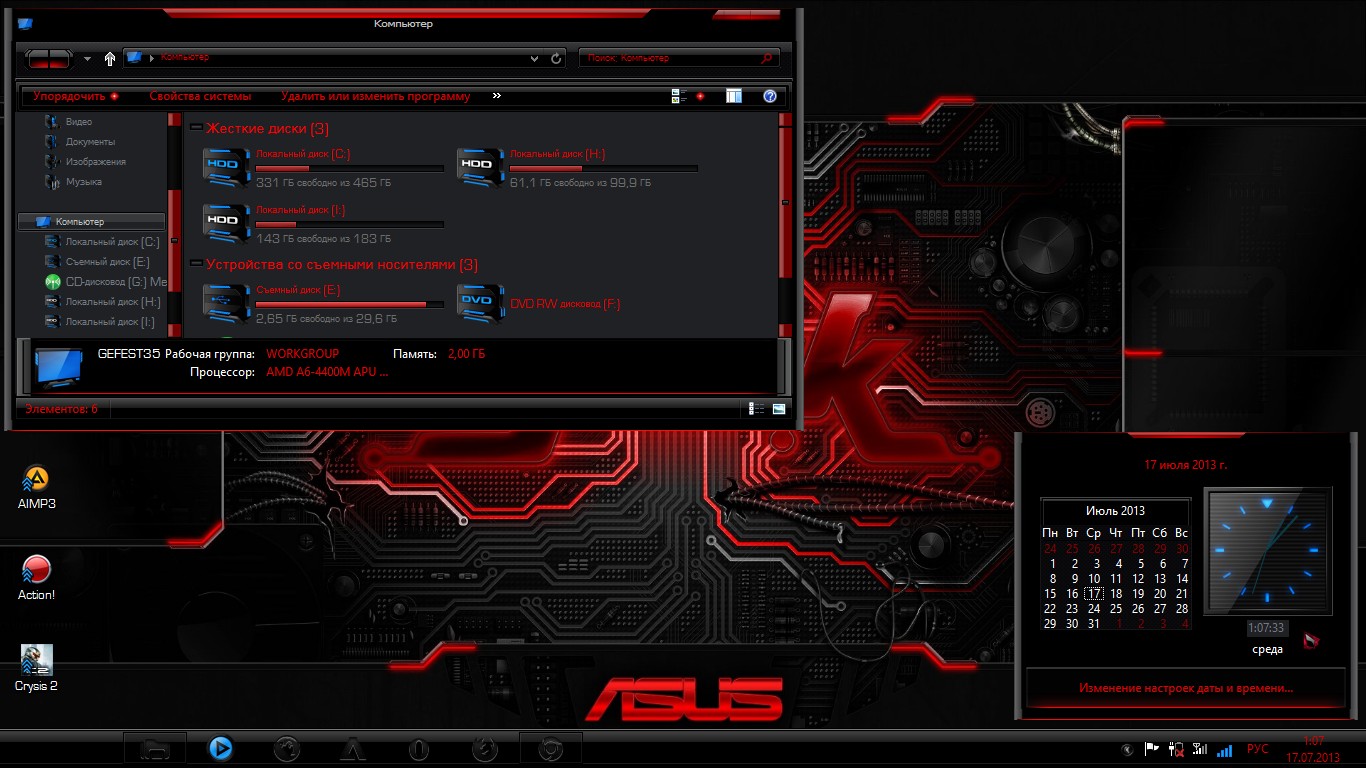Screen dimensions: 1366x768
Task: Open the Firefox taskbar icon
Action: [484, 748]
